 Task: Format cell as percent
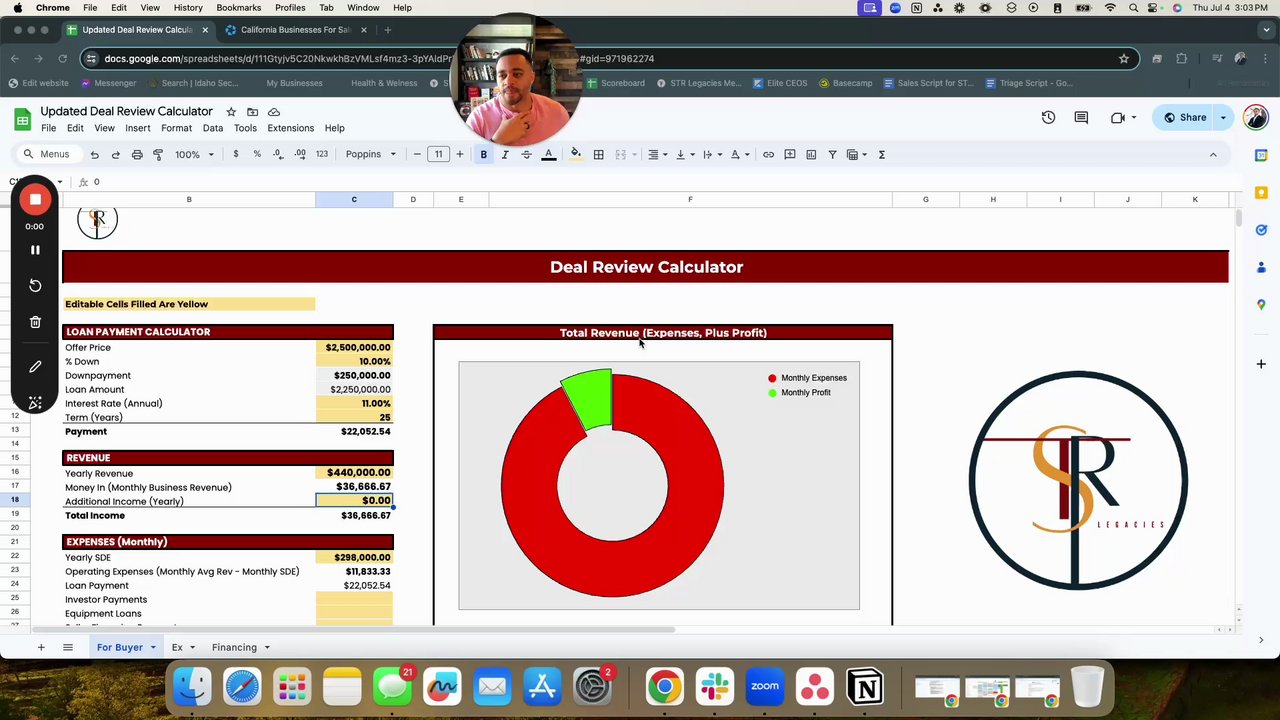257,154
